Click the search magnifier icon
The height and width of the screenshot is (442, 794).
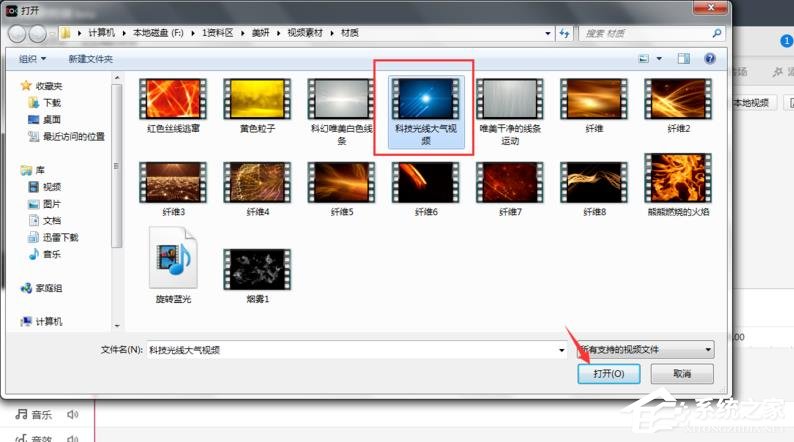click(x=717, y=33)
